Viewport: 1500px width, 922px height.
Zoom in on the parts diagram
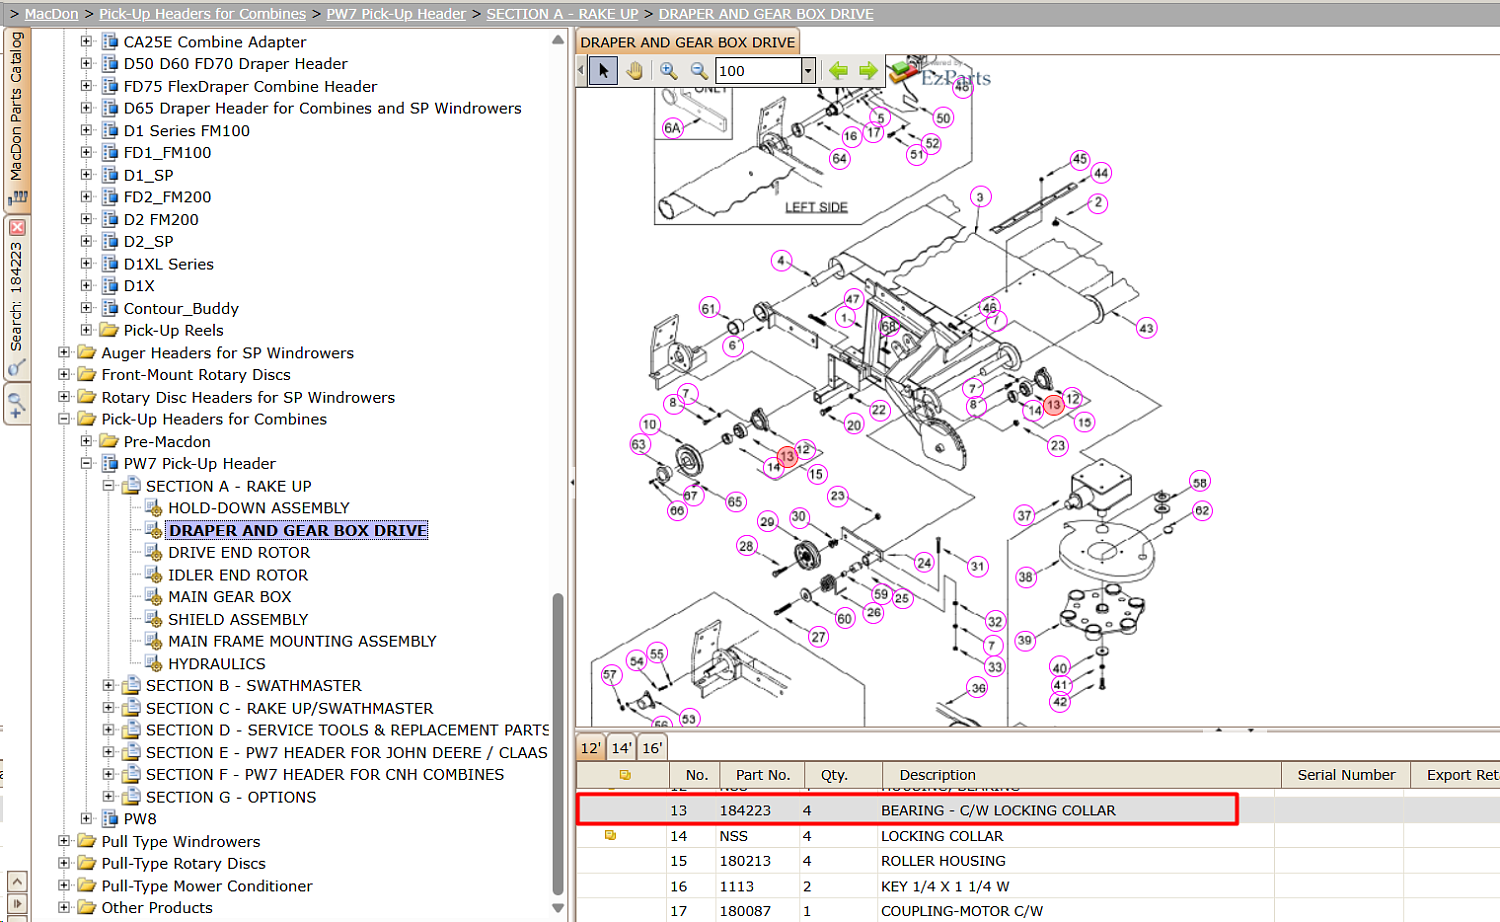[669, 71]
